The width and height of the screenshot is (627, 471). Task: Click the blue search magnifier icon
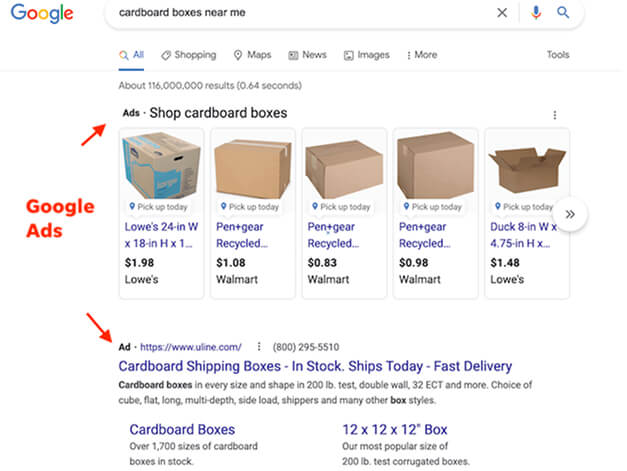pyautogui.click(x=563, y=13)
